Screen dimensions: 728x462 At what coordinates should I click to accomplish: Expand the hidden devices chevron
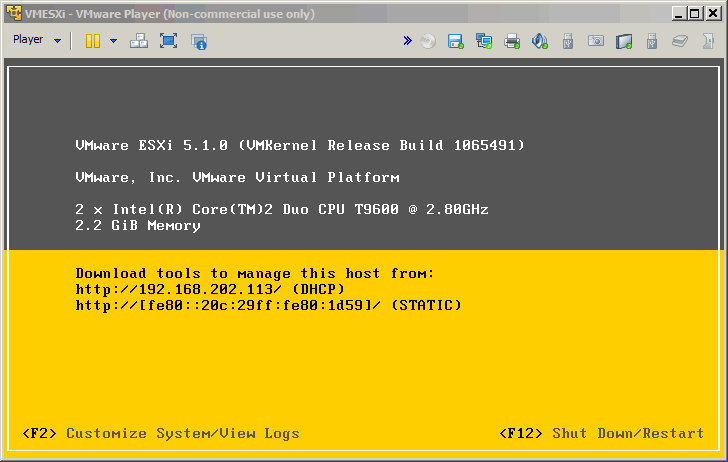(x=408, y=41)
